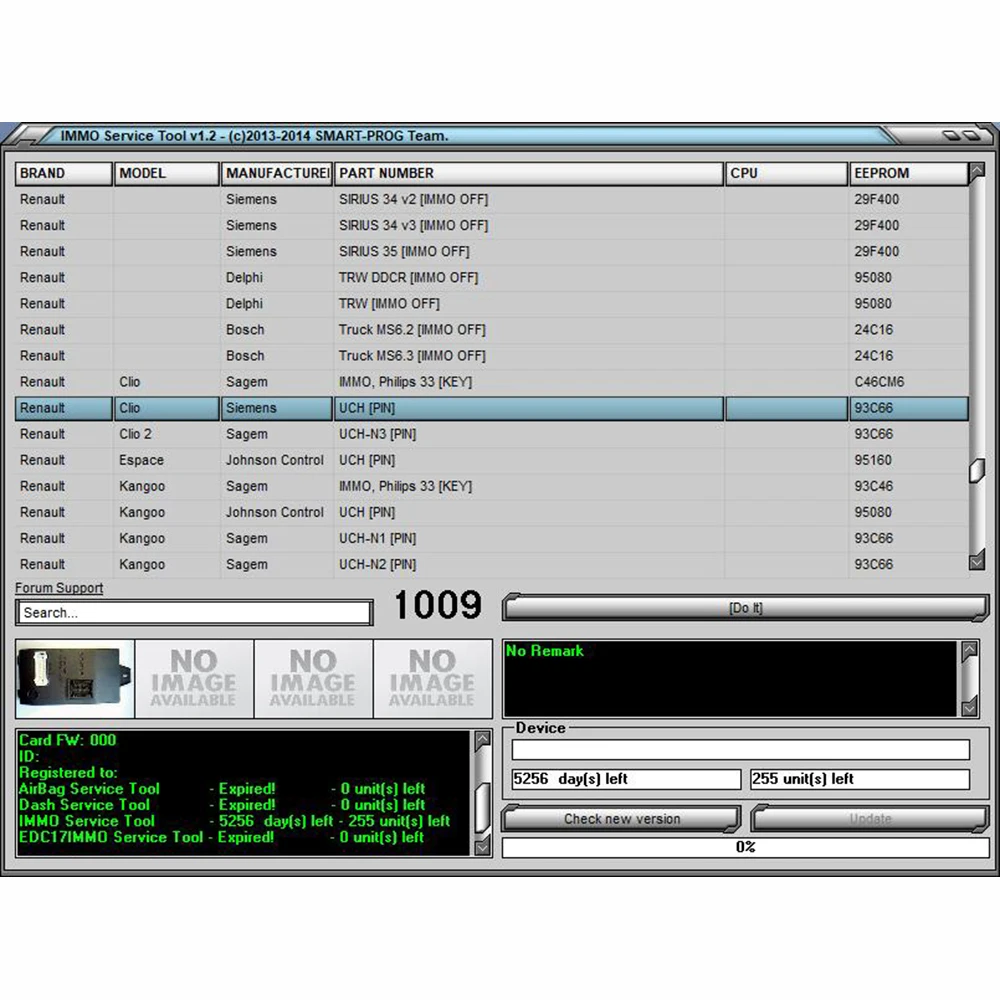The width and height of the screenshot is (1000, 1000).
Task: Select the 95080 cell in the Kangoo Johnson Control row
Action: point(909,513)
